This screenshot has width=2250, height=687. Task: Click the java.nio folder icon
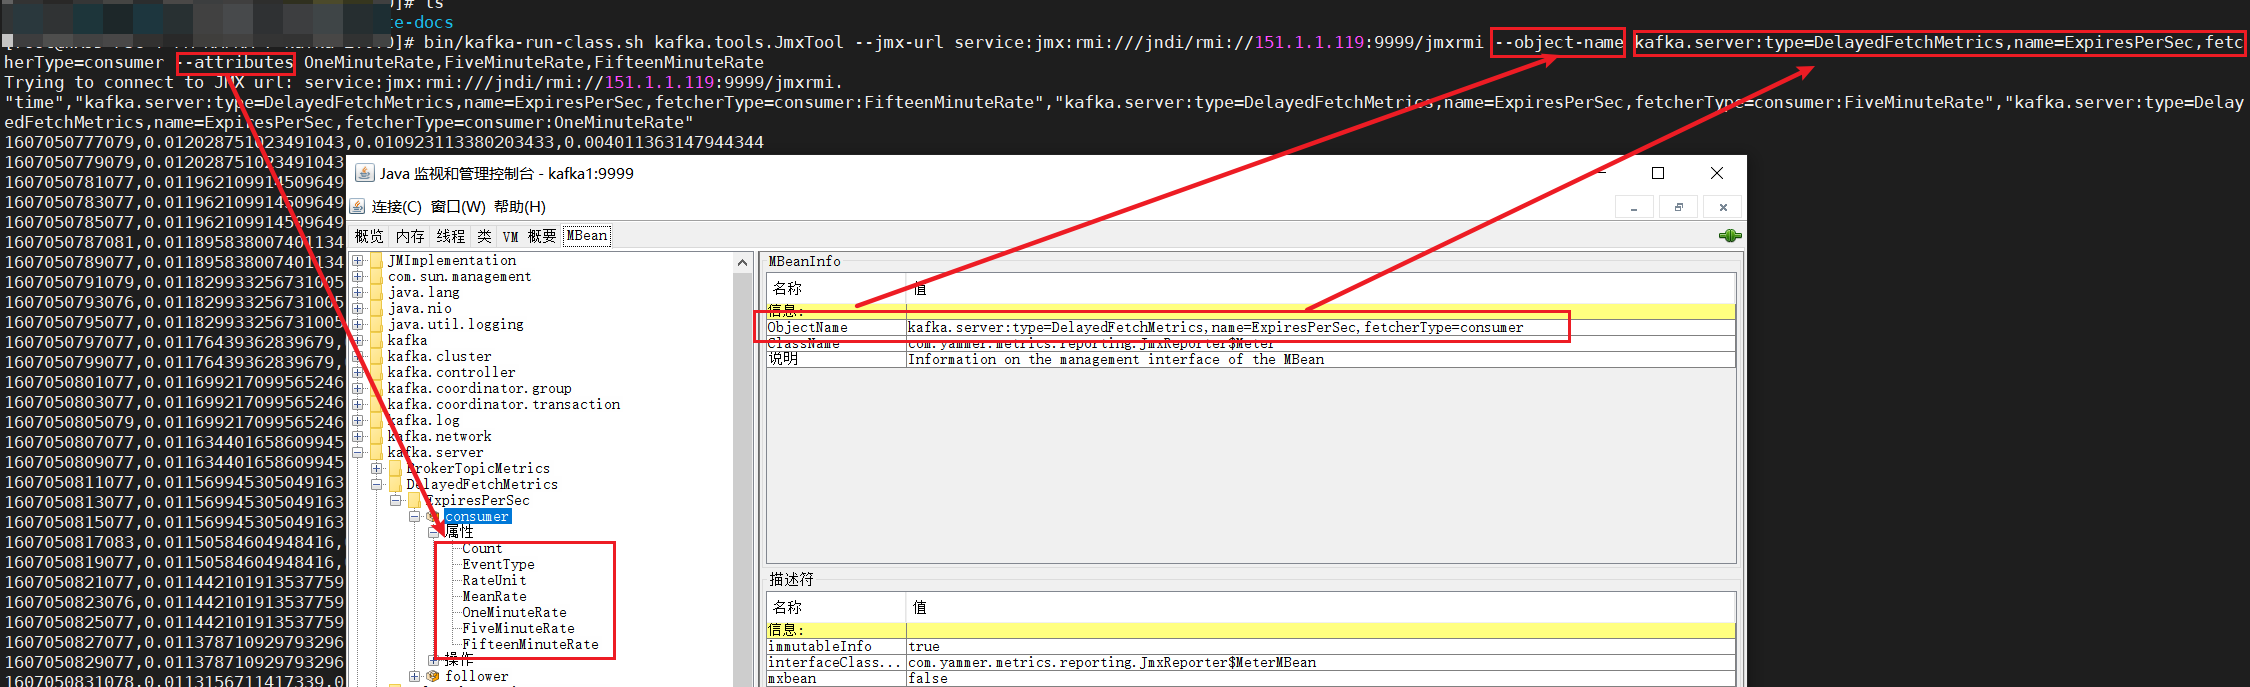tap(376, 309)
